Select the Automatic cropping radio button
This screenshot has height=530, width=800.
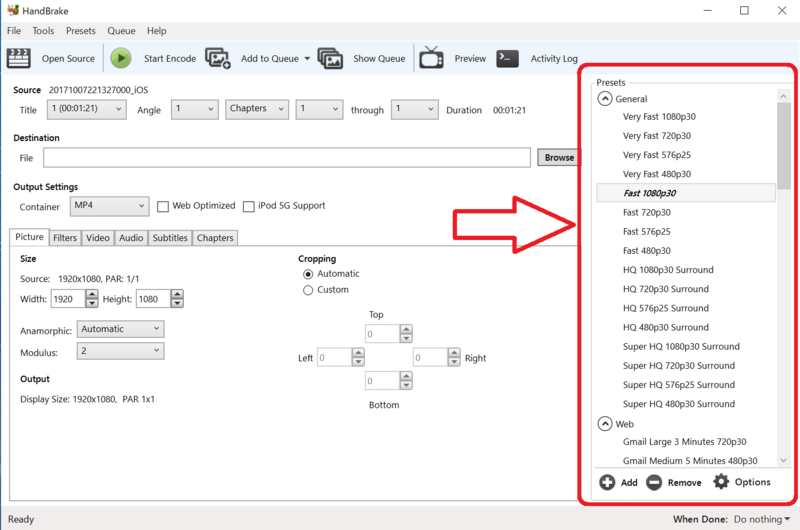[308, 274]
